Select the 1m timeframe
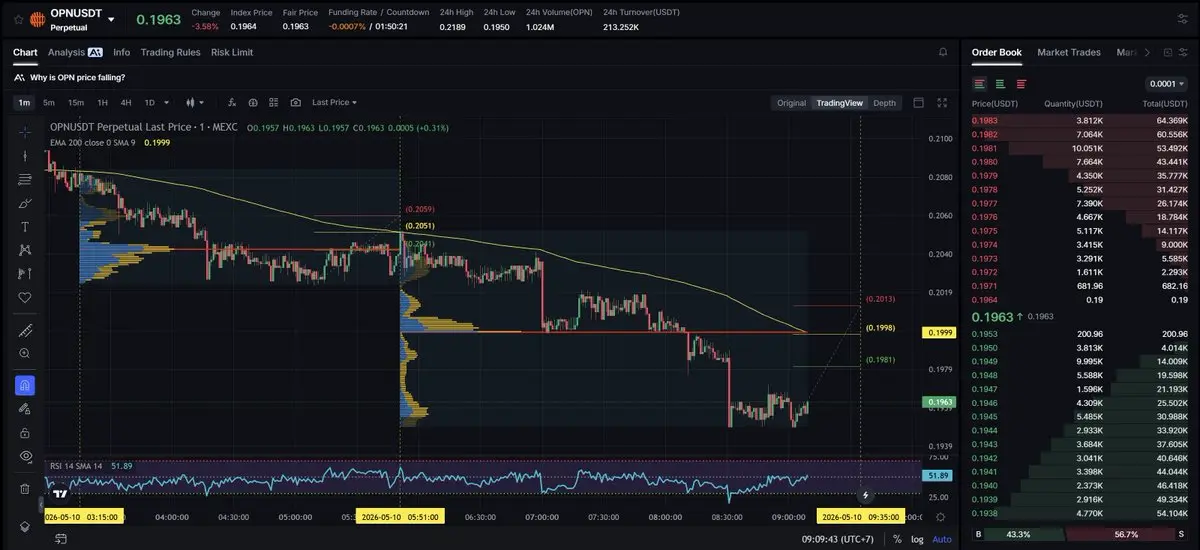Image resolution: width=1200 pixels, height=550 pixels. (24, 102)
